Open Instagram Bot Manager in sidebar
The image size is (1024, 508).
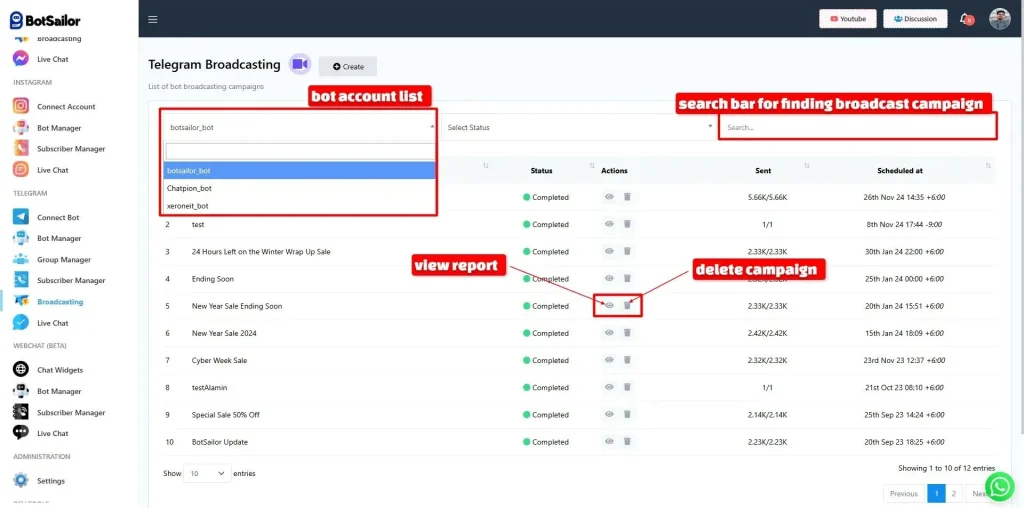coord(59,128)
